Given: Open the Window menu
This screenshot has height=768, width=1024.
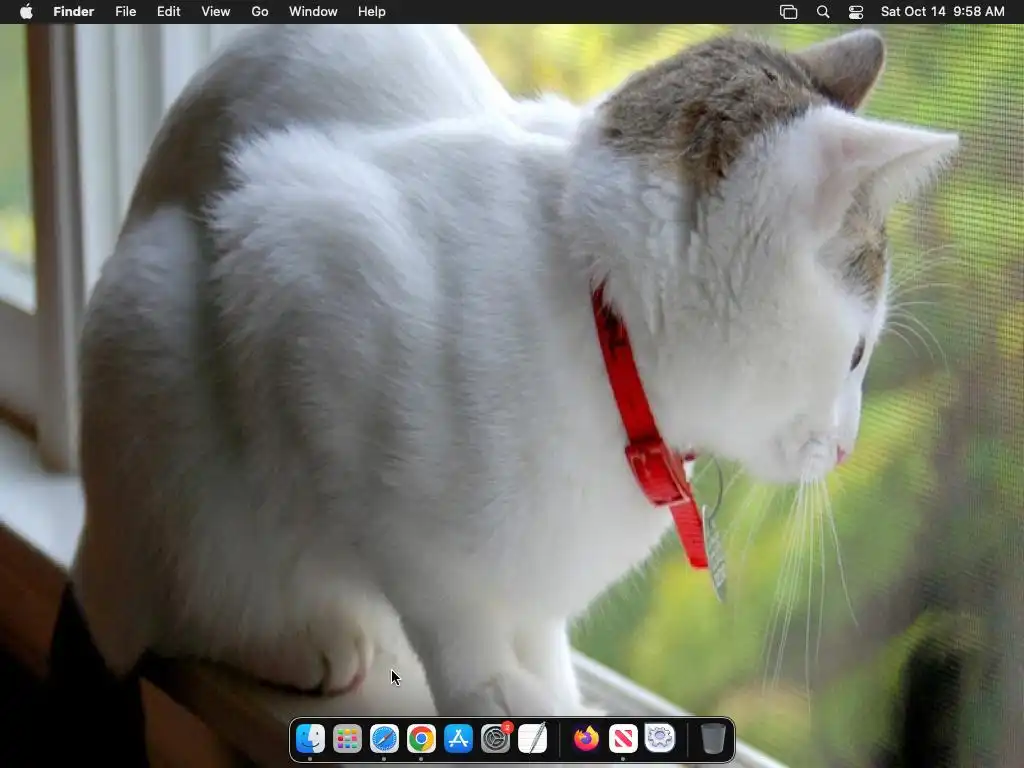Looking at the screenshot, I should point(313,12).
